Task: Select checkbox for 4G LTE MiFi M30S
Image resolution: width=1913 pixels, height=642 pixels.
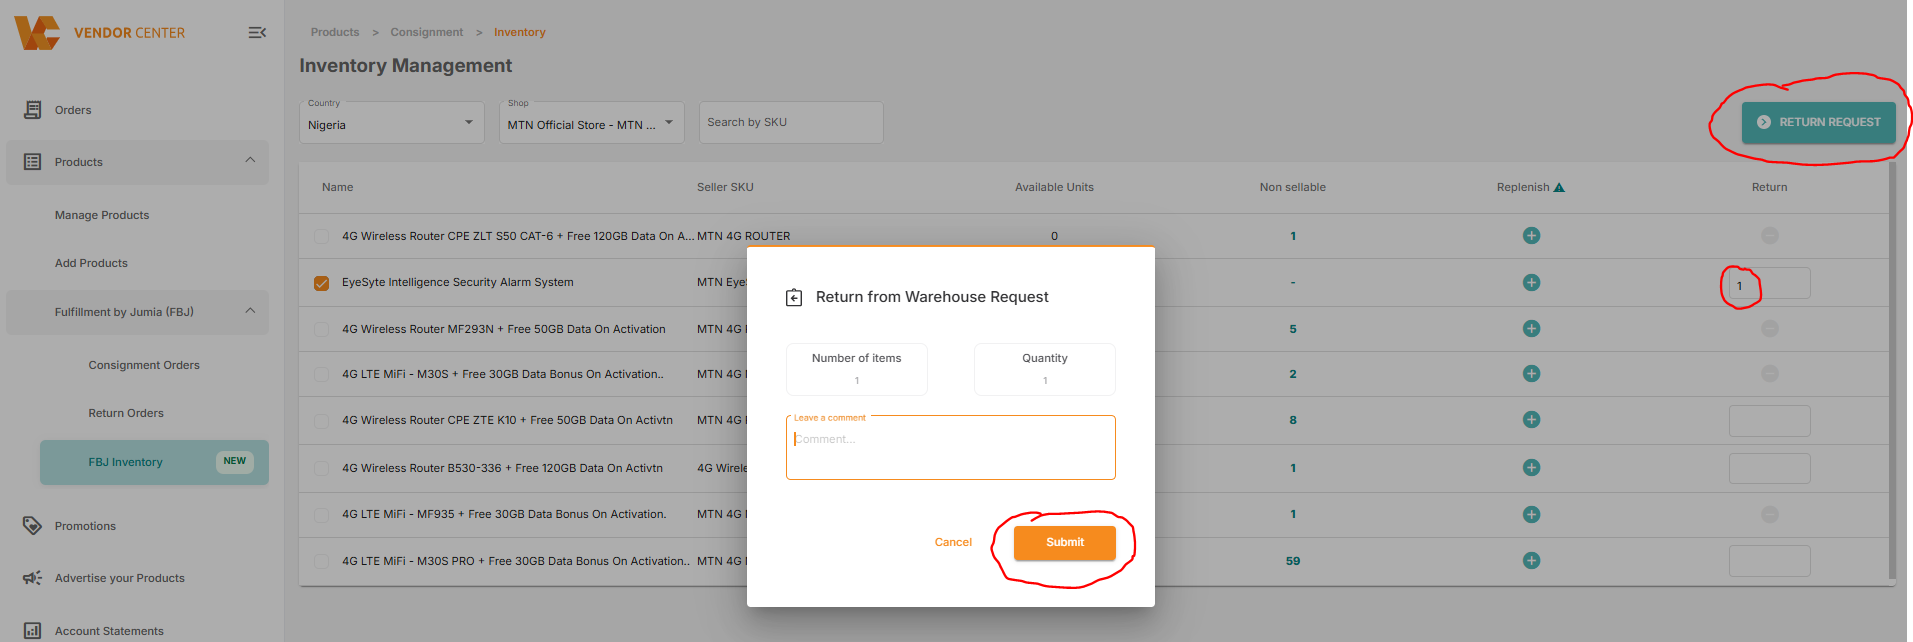Action: 321,375
